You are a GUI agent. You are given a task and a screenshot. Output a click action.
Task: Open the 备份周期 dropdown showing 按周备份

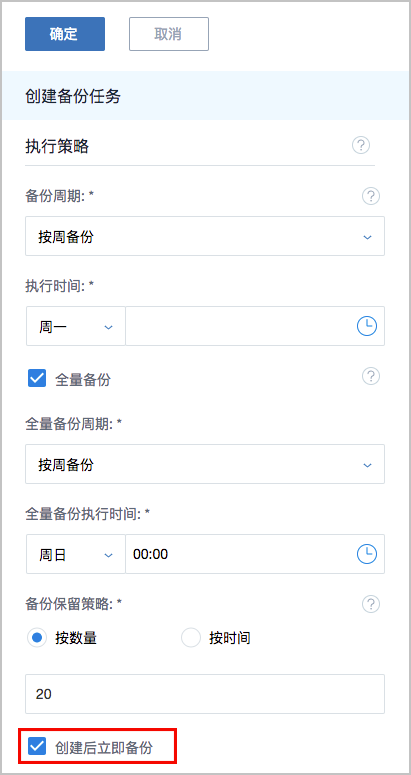[205, 236]
